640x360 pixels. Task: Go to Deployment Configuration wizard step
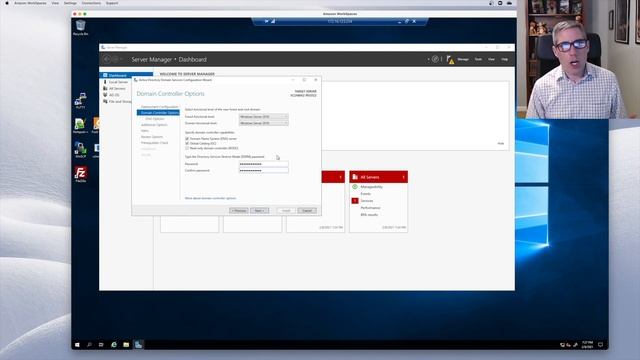tap(159, 107)
